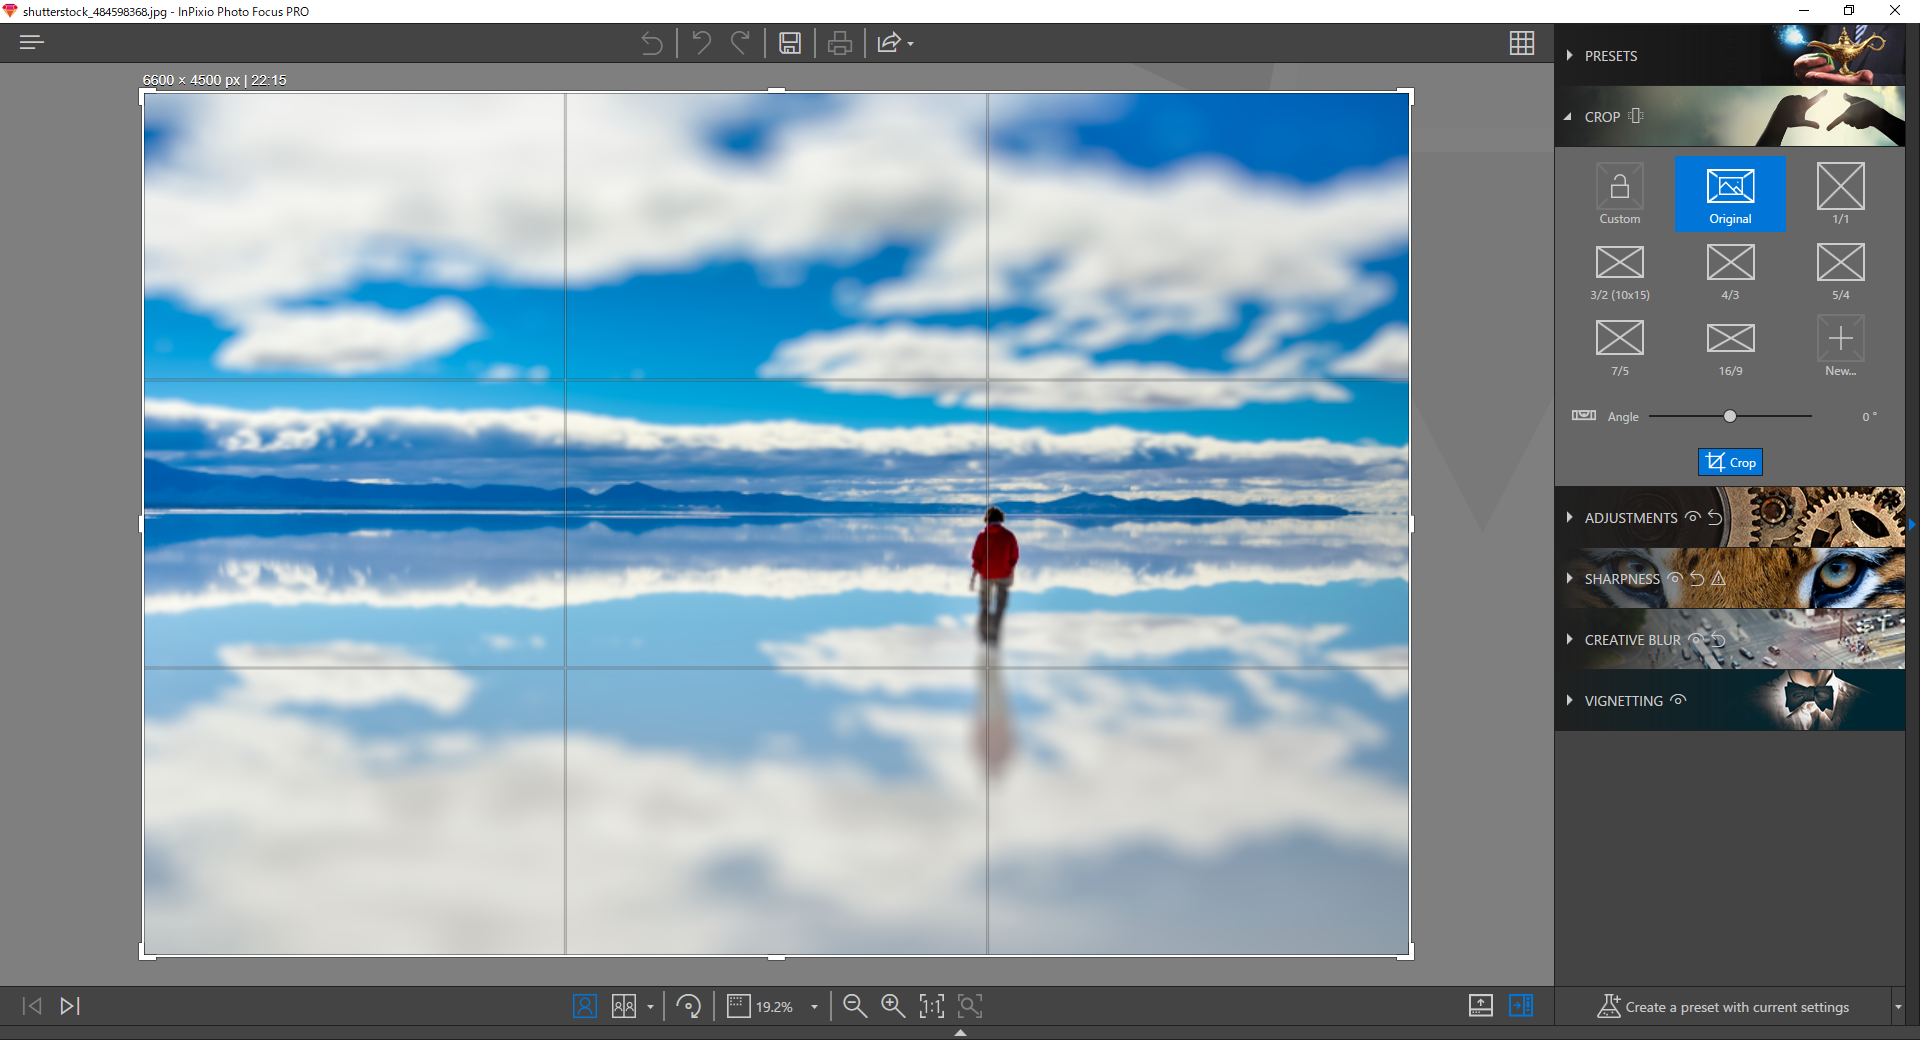Click Create a preset with current settings
The width and height of the screenshot is (1920, 1040).
(x=1725, y=1007)
